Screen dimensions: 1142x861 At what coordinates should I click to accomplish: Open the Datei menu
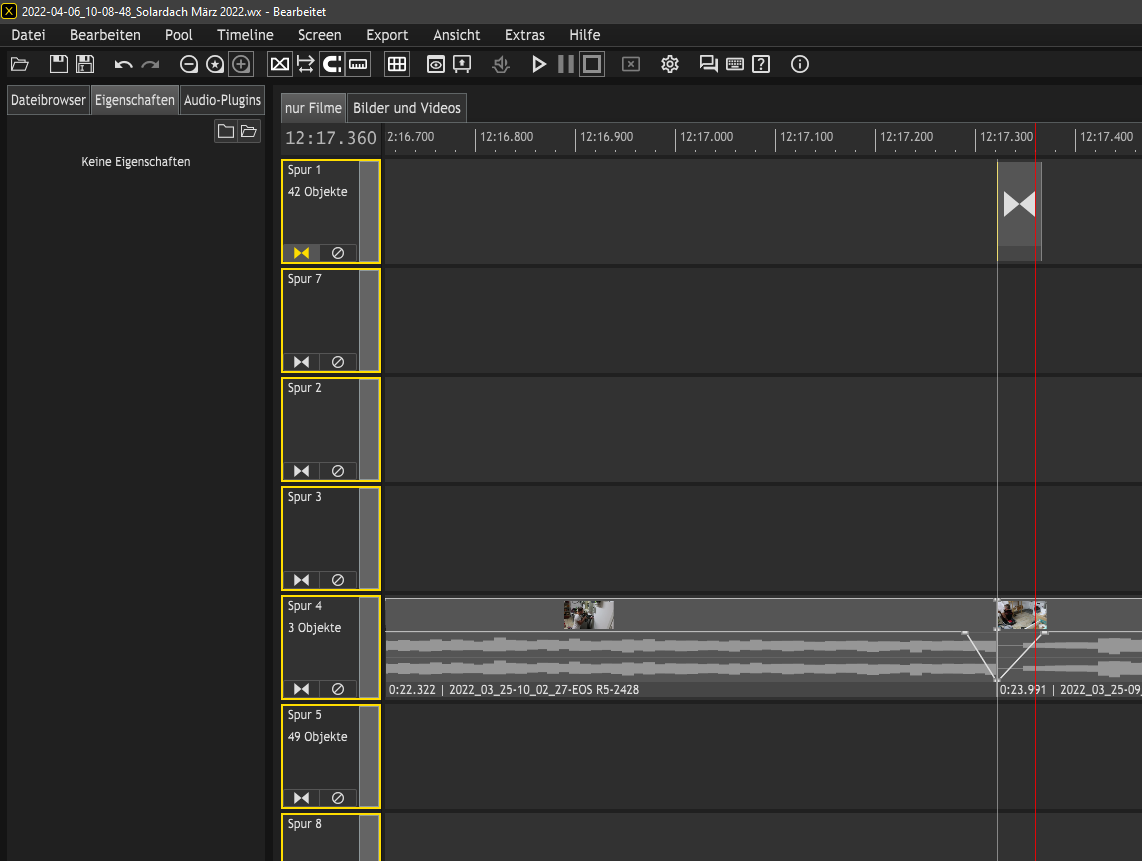28,35
